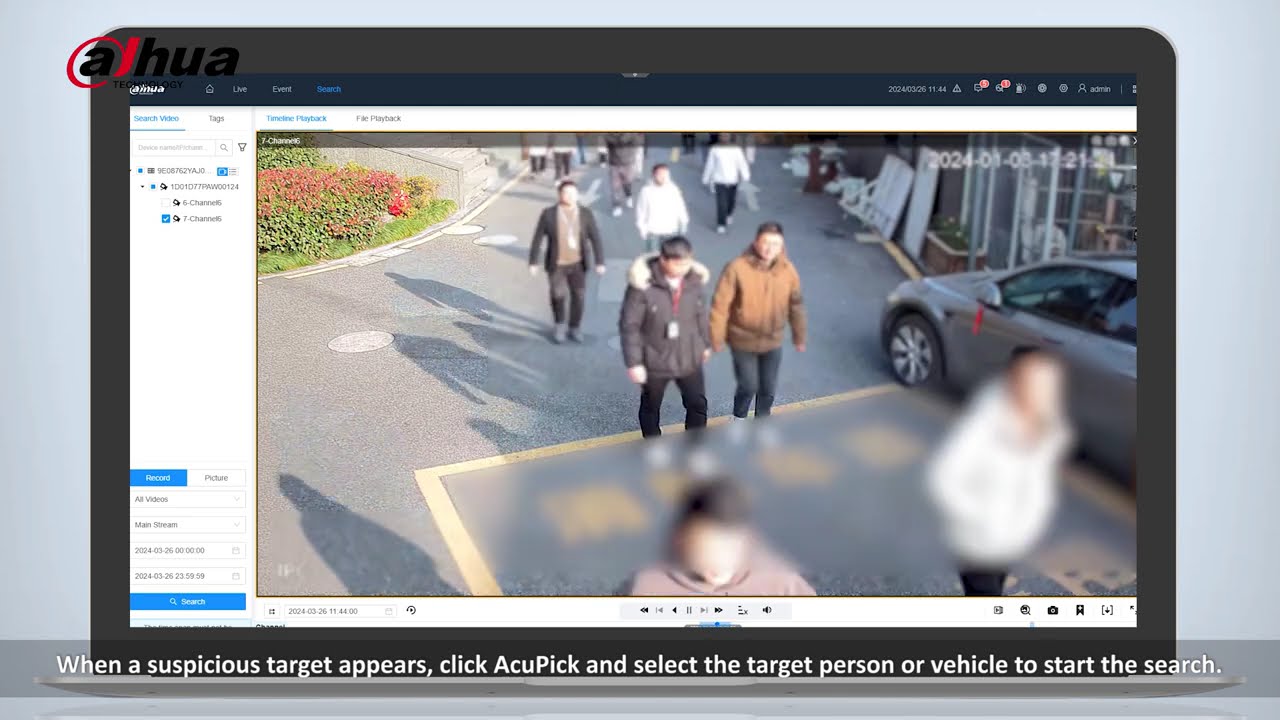Click the device name search field

click(174, 147)
